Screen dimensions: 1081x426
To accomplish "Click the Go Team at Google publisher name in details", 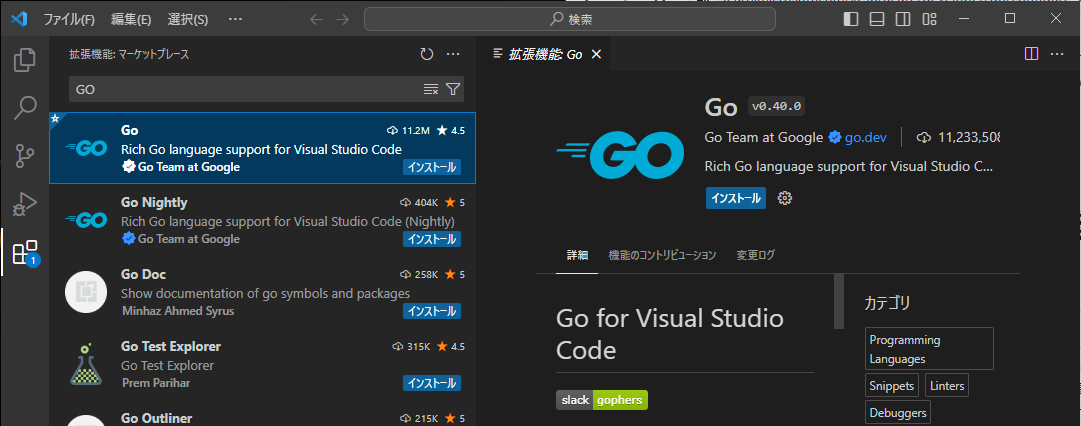I will tap(763, 137).
